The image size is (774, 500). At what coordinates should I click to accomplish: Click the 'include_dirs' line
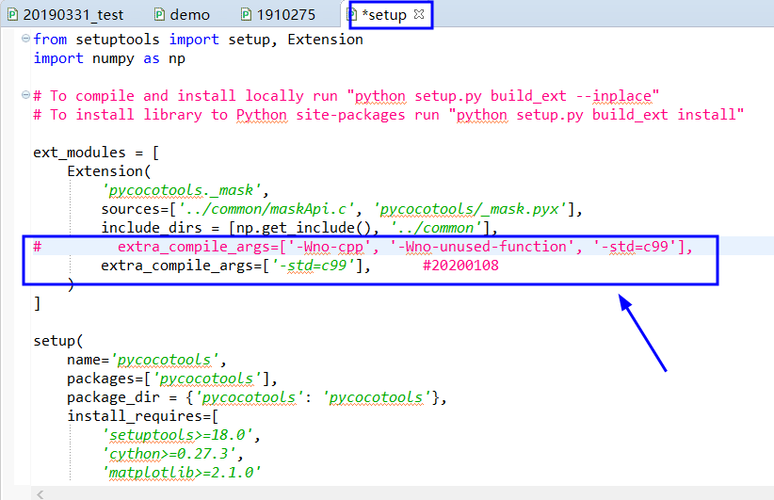pos(300,228)
